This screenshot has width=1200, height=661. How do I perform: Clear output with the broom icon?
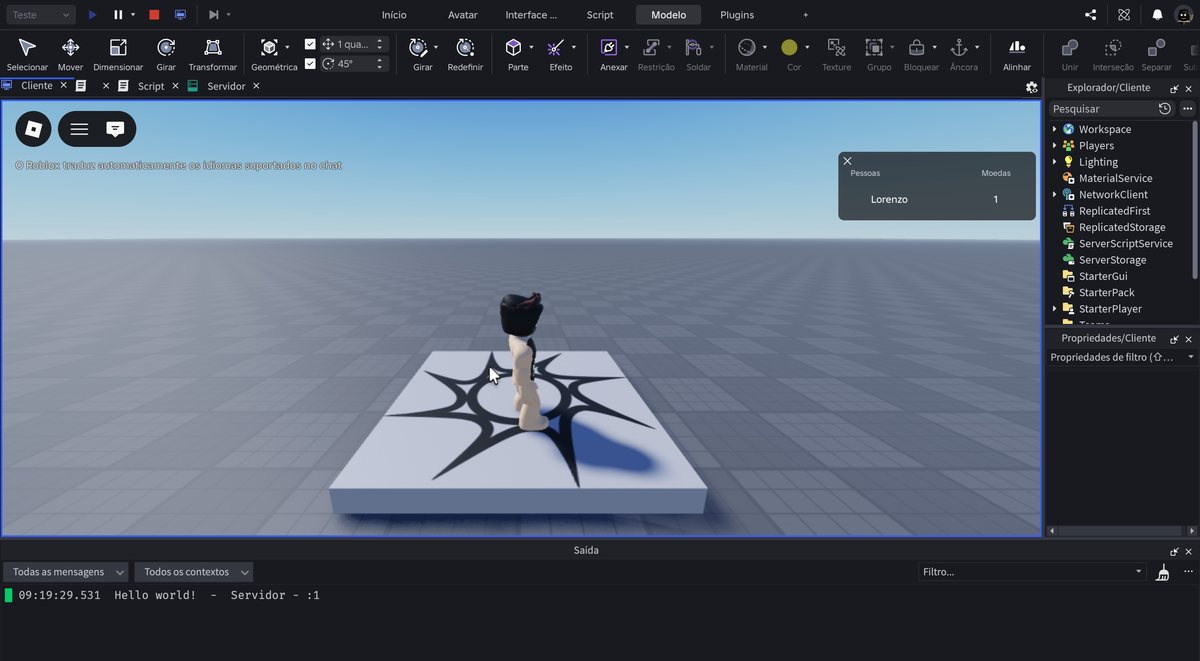point(1163,572)
